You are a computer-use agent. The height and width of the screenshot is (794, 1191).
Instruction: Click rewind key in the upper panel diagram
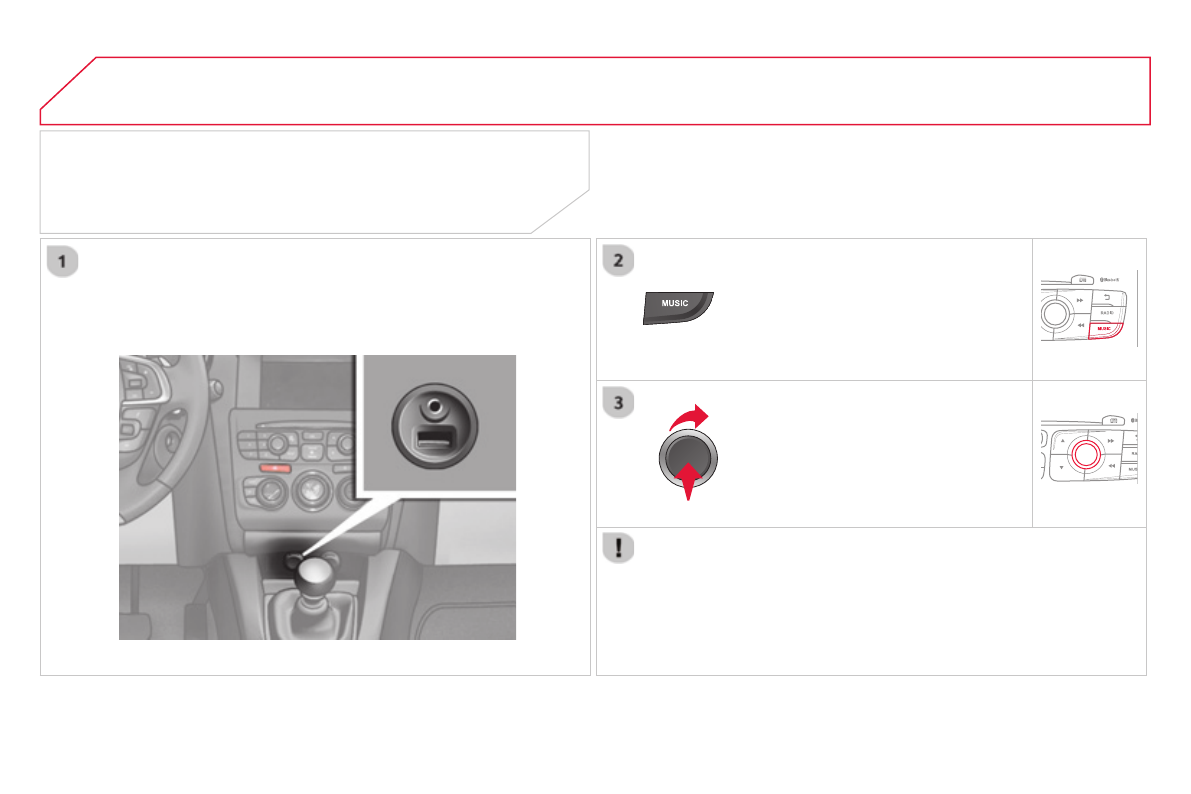pyautogui.click(x=1081, y=325)
